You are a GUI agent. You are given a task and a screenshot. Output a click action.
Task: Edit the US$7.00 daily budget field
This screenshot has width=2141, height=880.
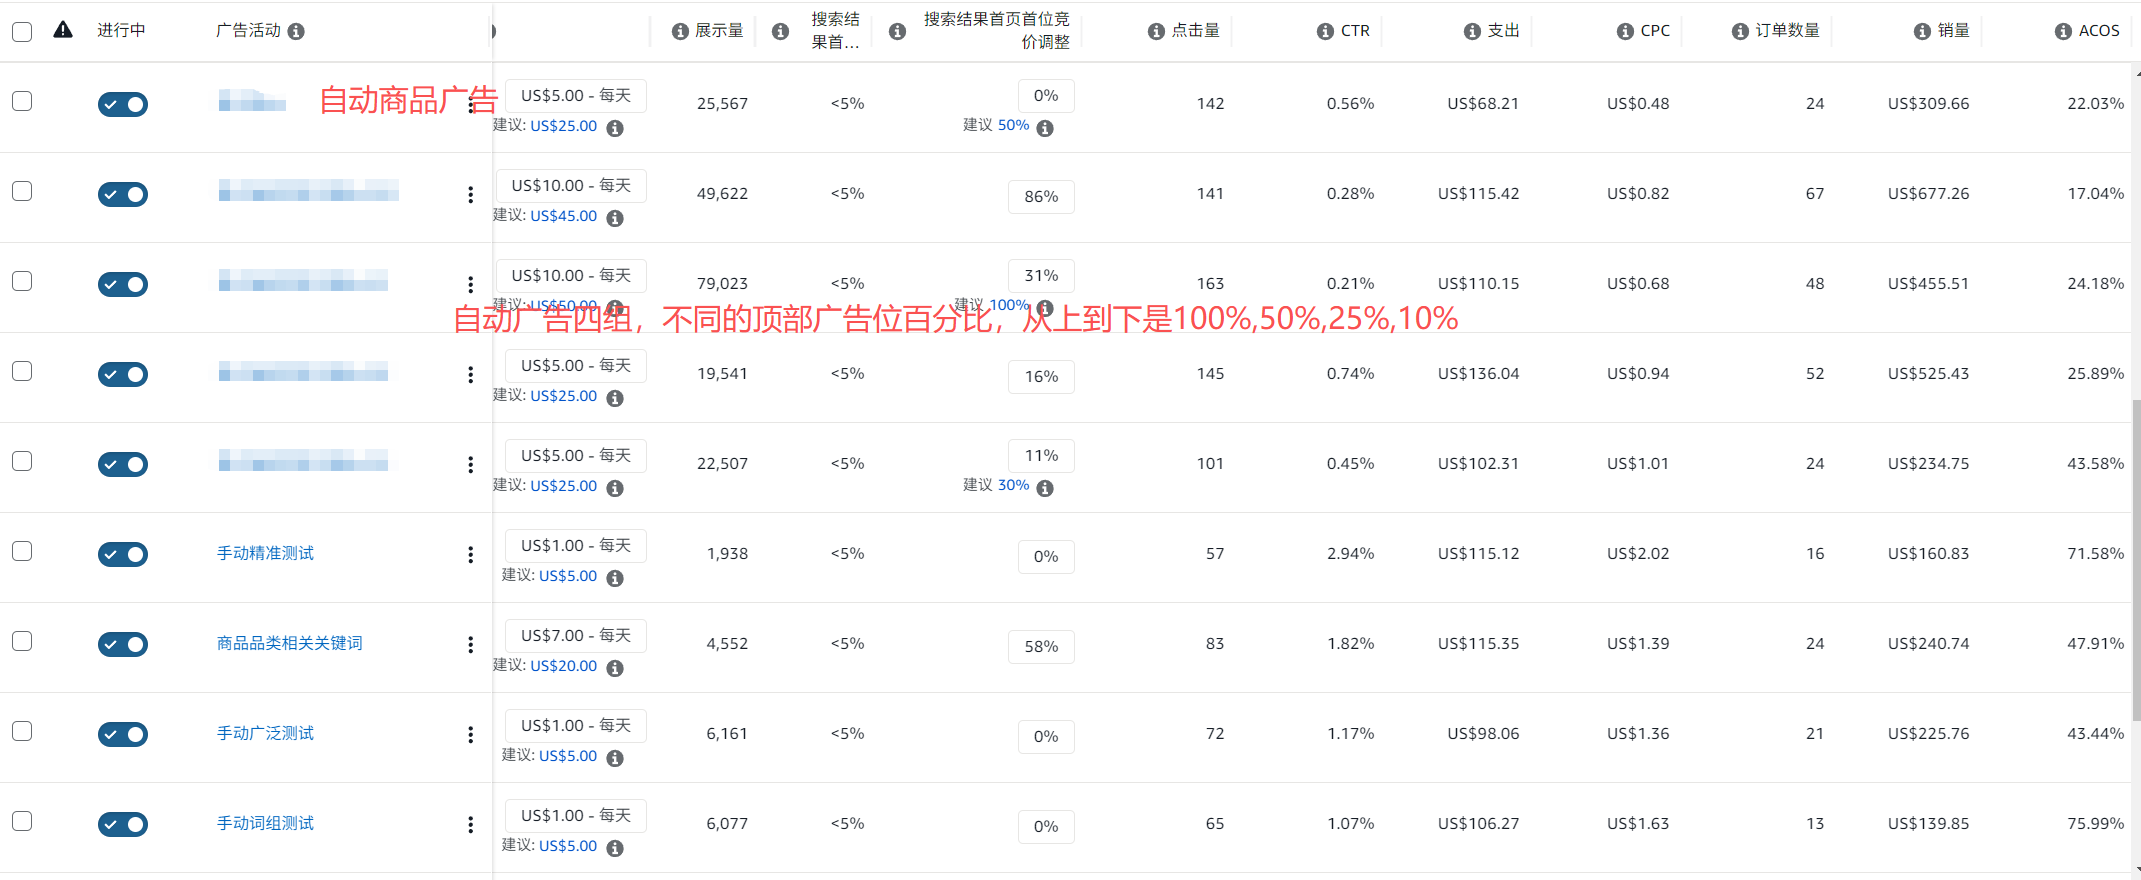point(575,636)
